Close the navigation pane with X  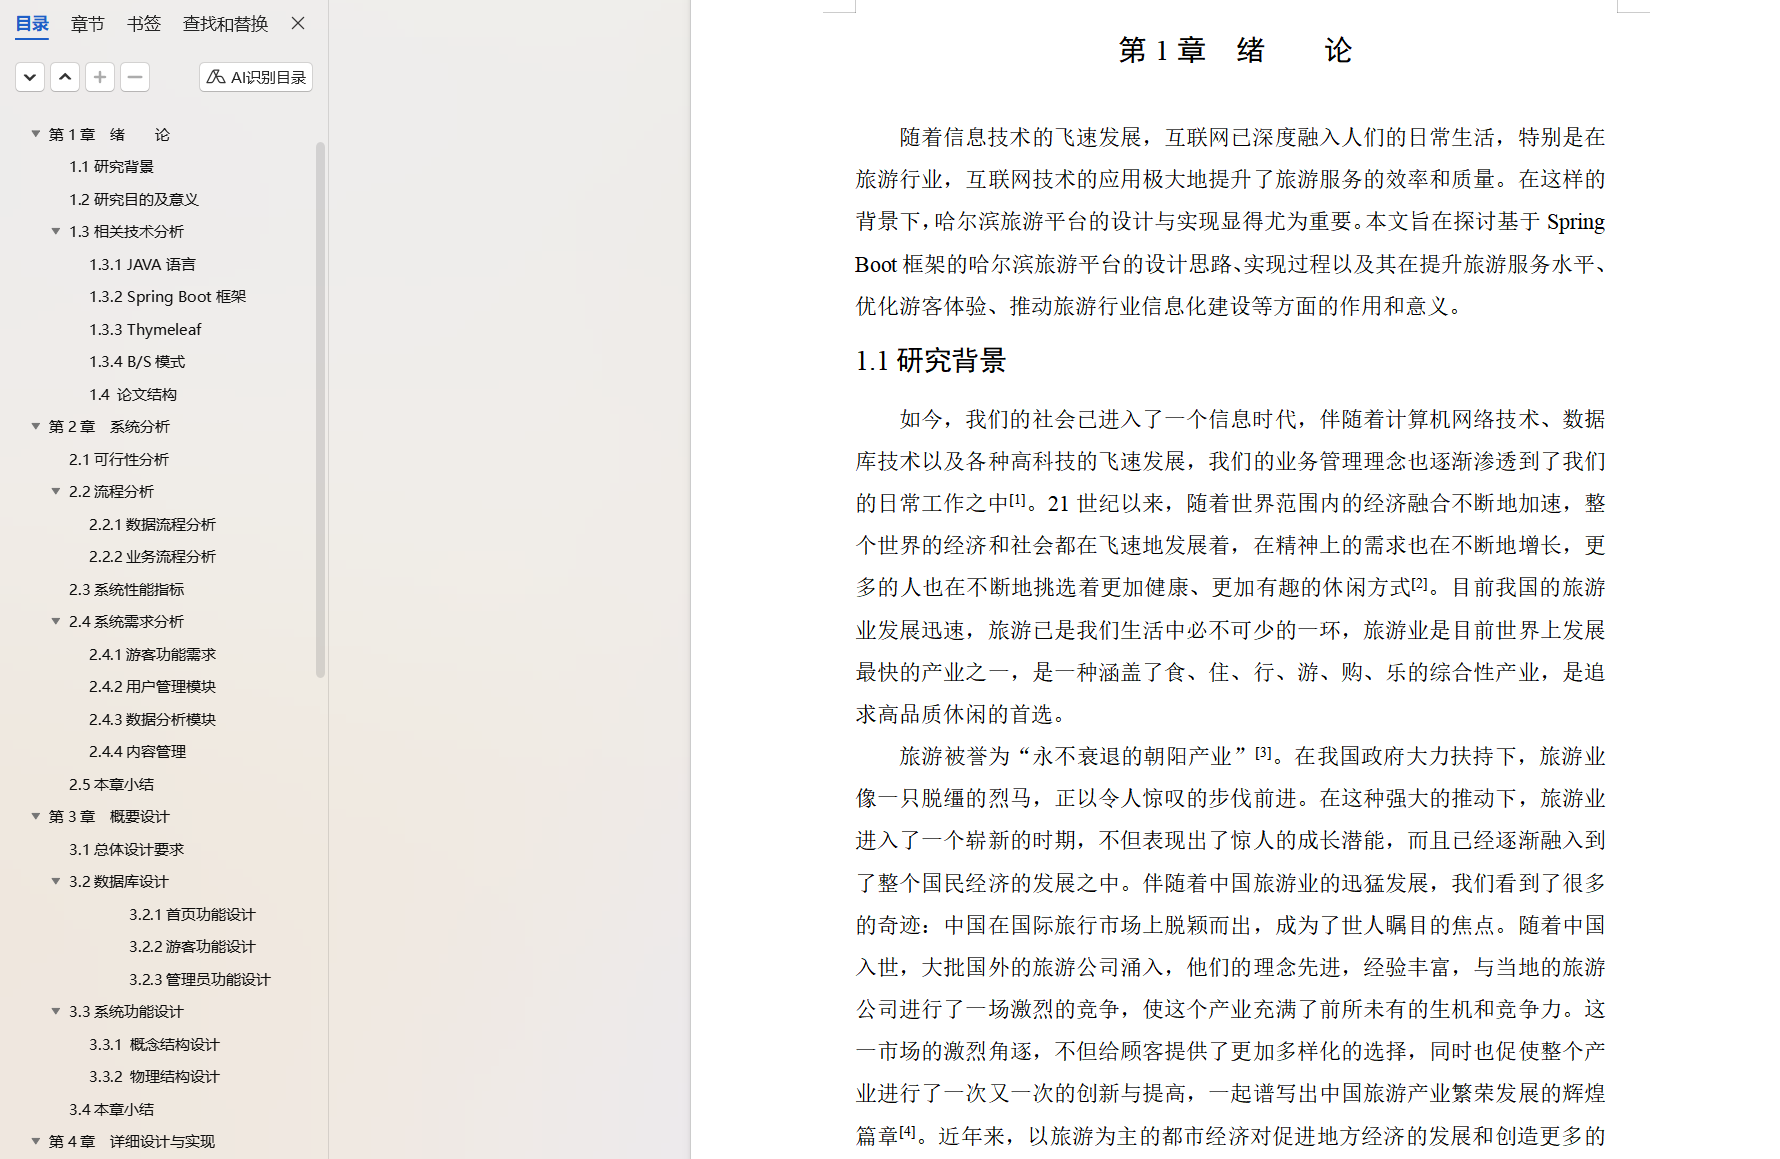pos(298,23)
